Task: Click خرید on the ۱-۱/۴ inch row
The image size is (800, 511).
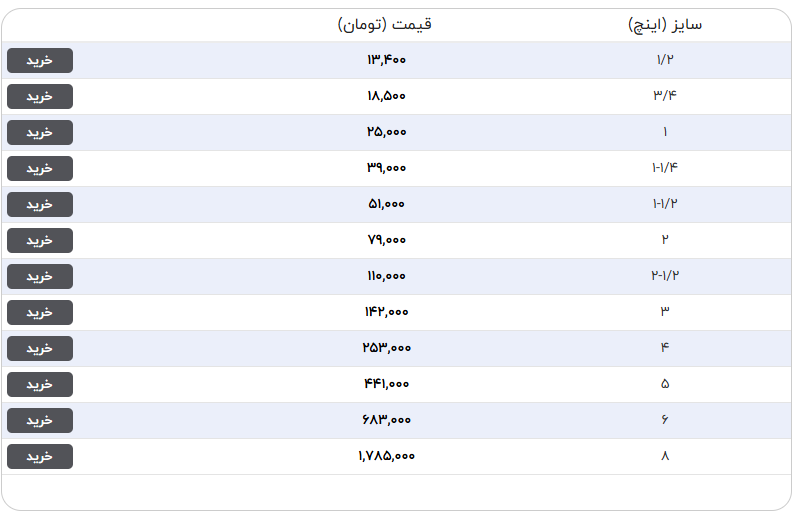Action: point(40,168)
